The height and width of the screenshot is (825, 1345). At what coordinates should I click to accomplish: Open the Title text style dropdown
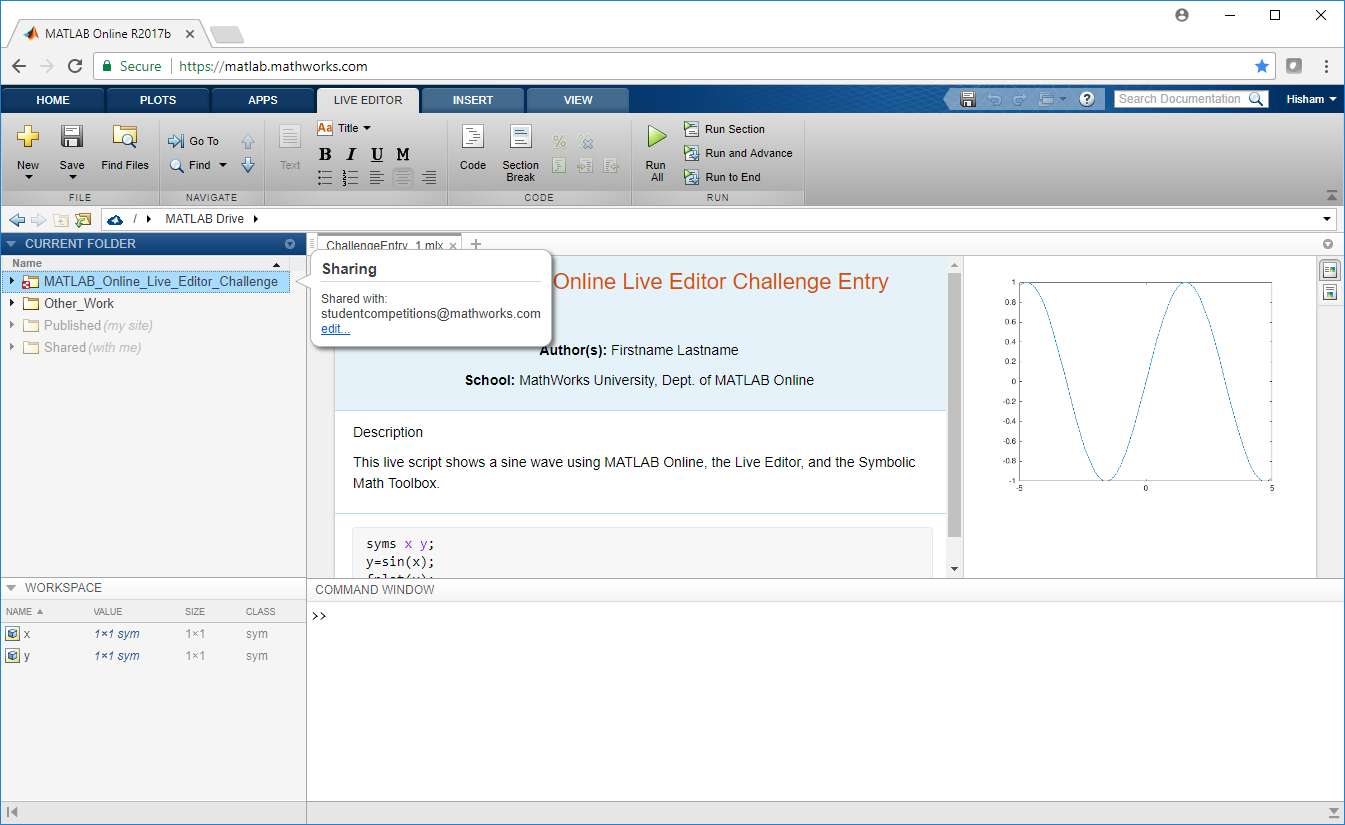[x=344, y=128]
